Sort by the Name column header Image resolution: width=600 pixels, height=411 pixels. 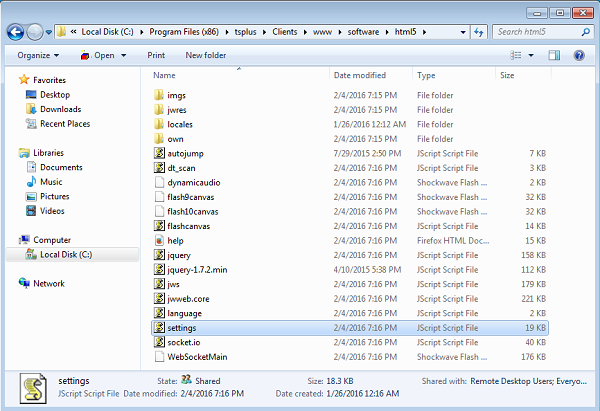[165, 75]
